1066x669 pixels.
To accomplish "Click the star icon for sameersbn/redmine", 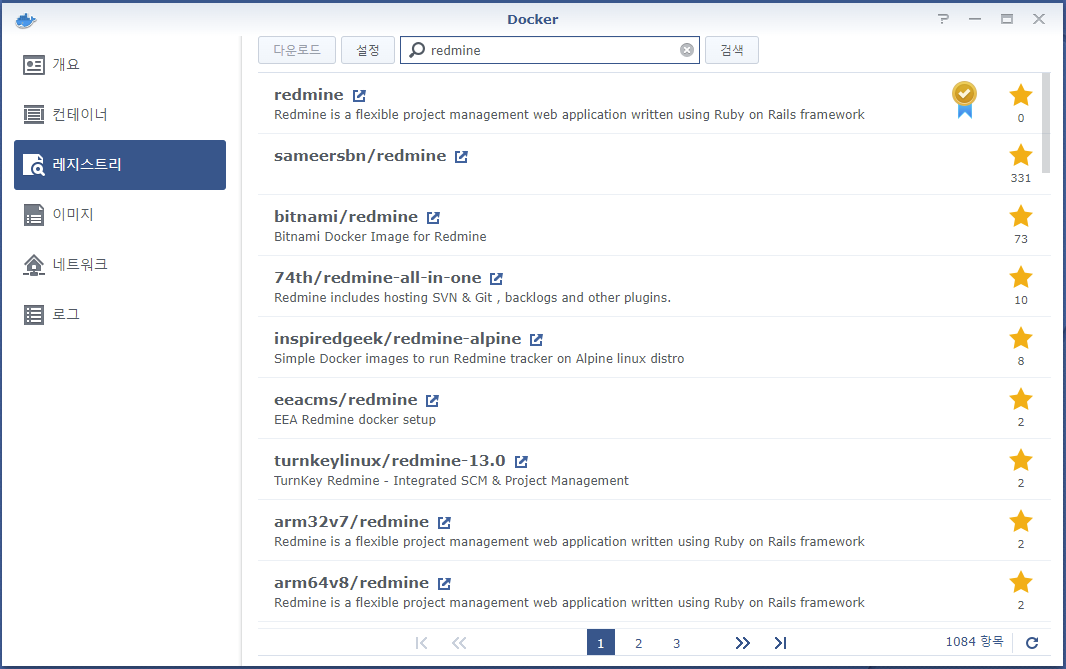I will pos(1020,155).
